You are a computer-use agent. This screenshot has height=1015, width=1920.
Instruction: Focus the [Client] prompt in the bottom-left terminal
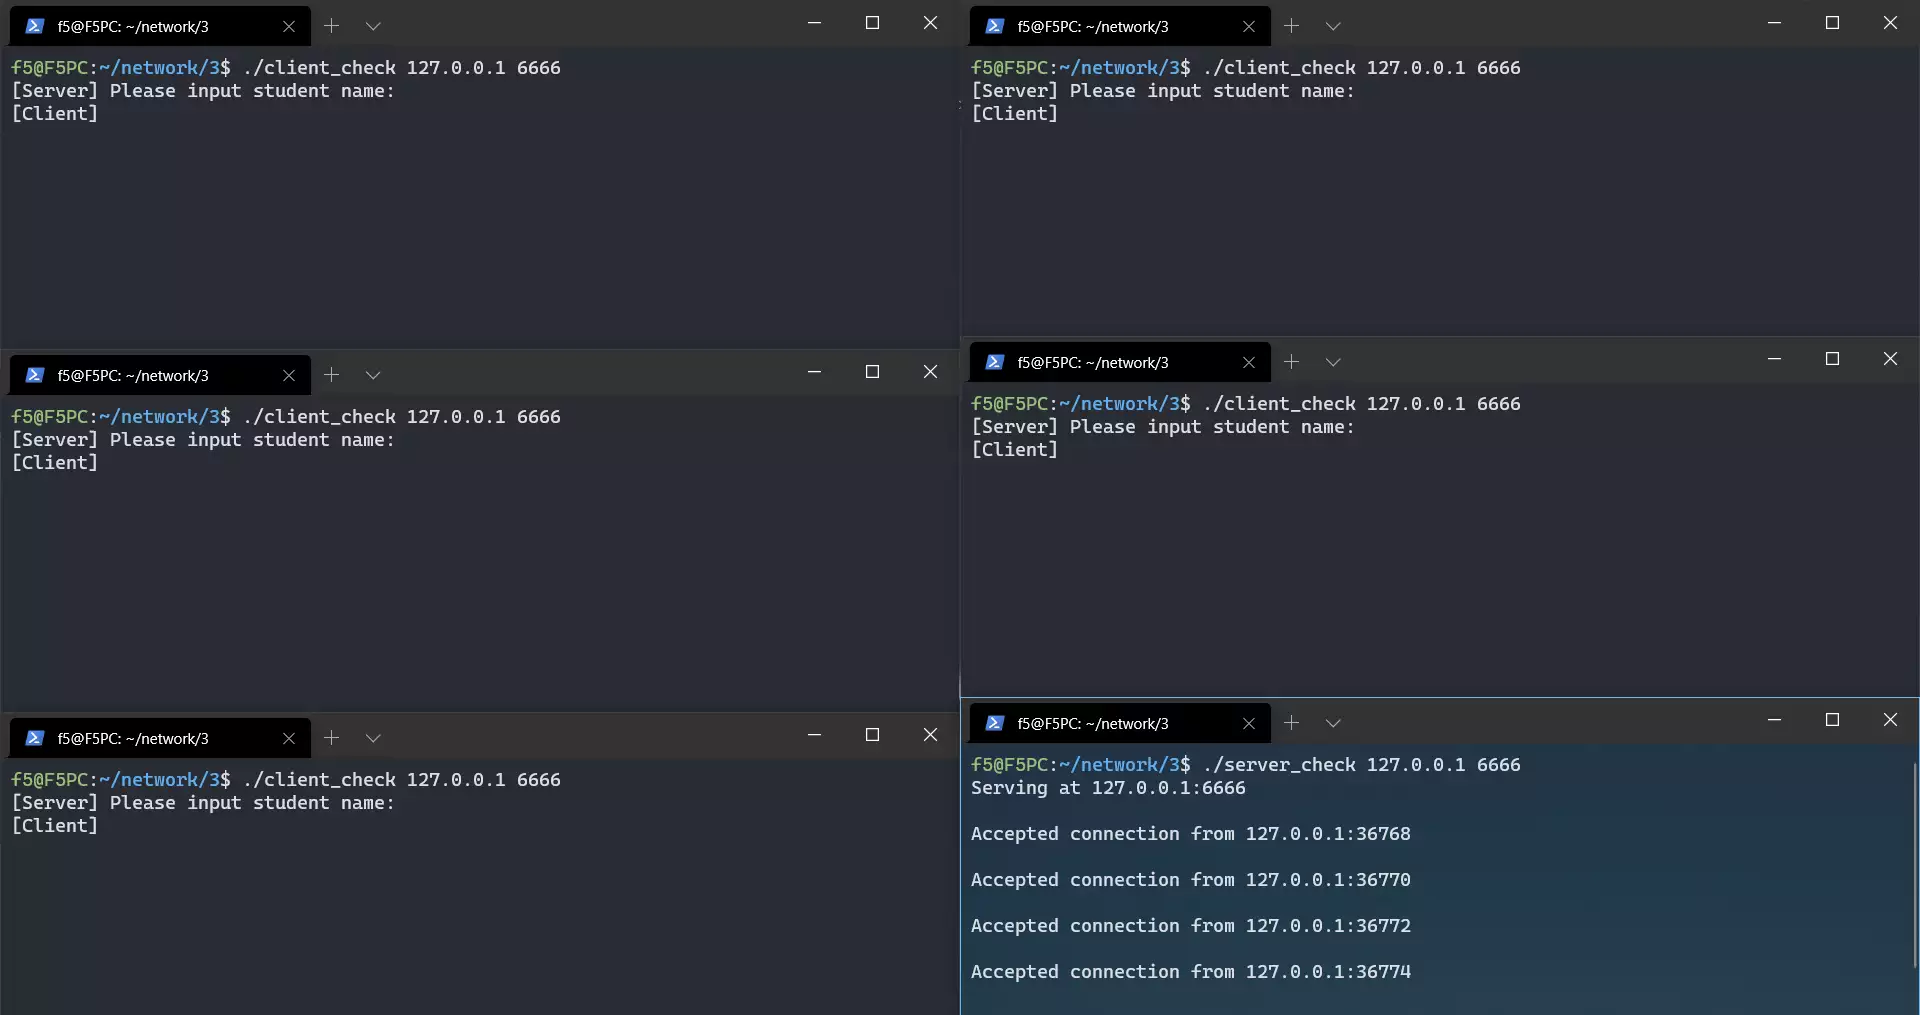click(55, 826)
